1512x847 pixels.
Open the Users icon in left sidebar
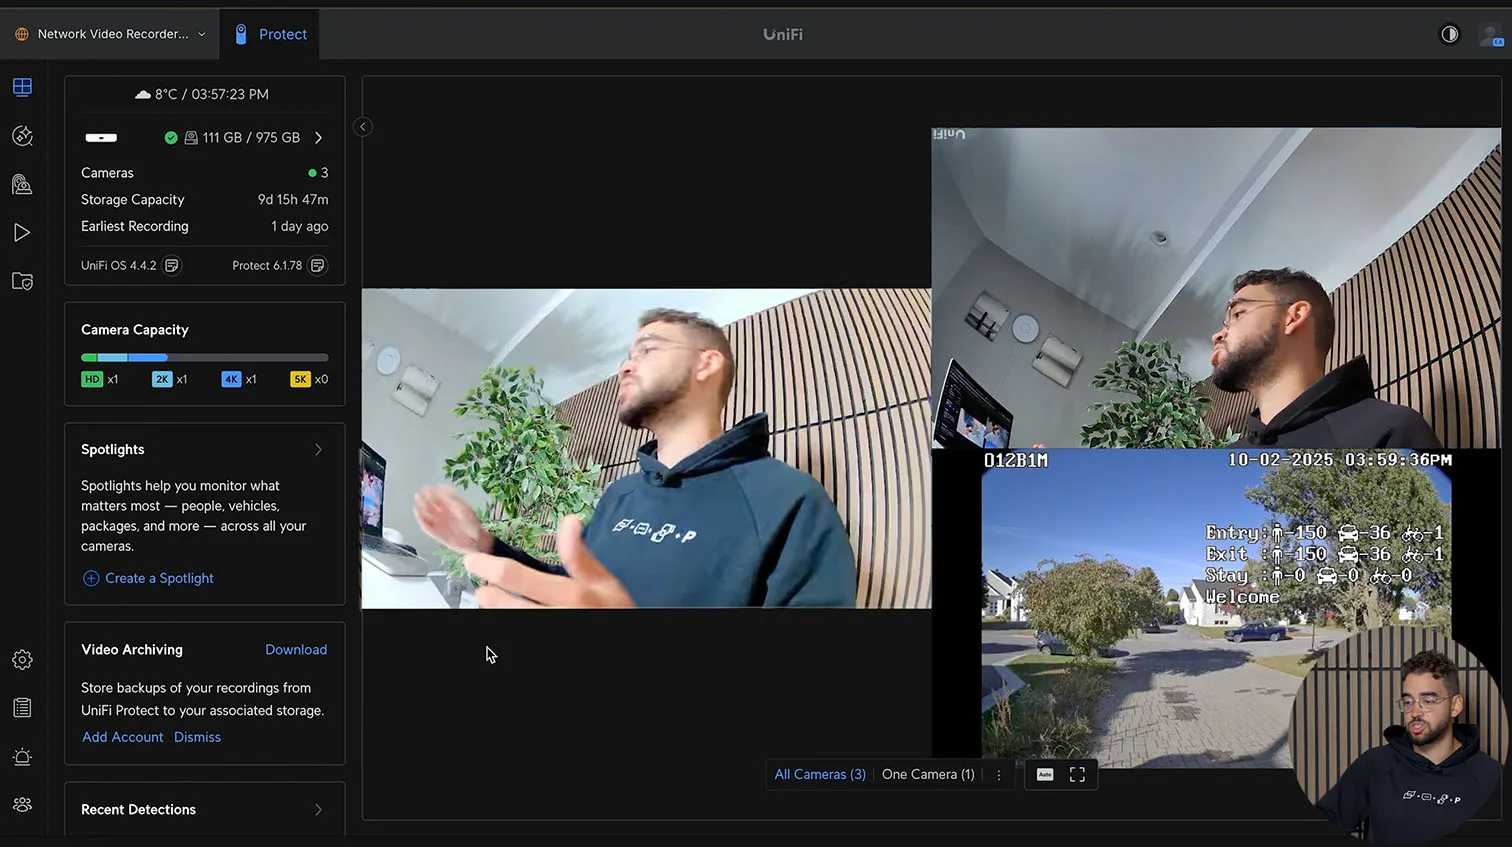click(22, 805)
